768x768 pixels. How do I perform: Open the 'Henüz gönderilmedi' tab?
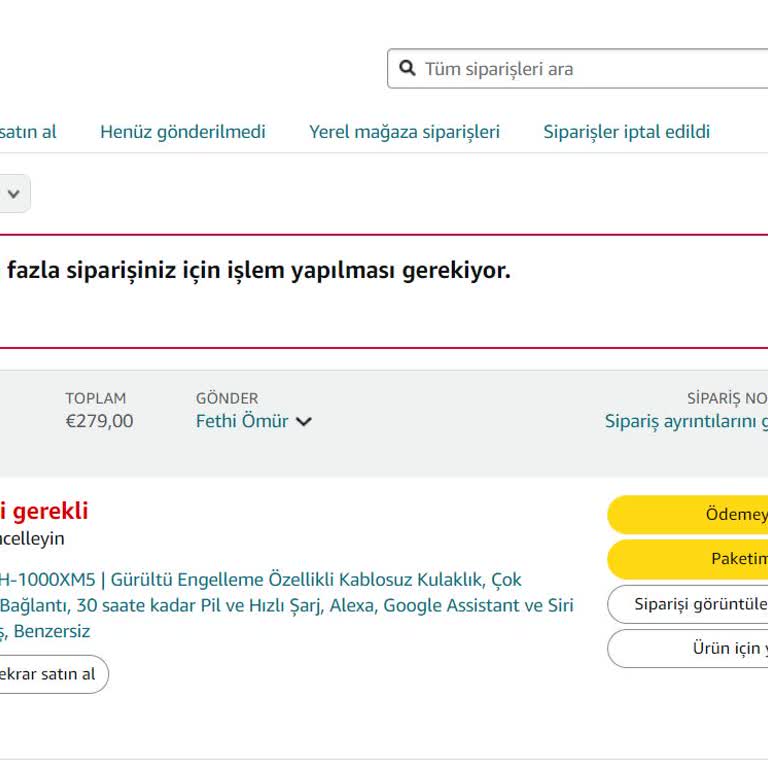tap(183, 132)
